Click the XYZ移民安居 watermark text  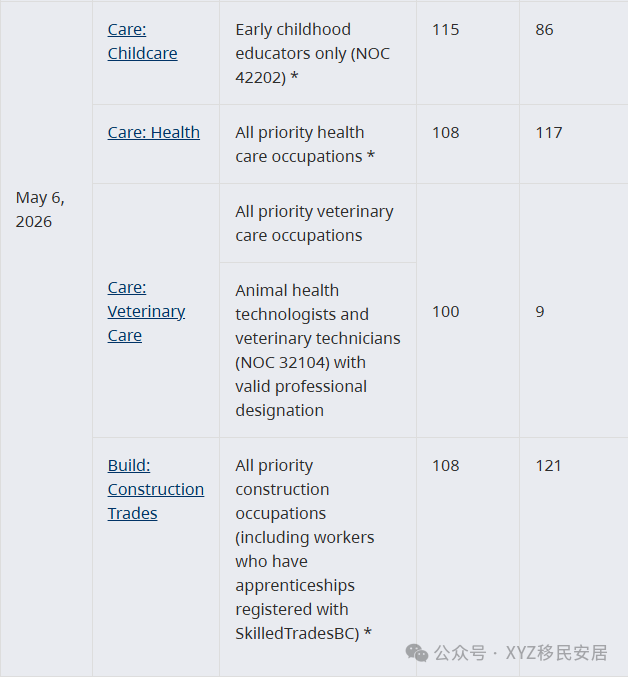[557, 653]
